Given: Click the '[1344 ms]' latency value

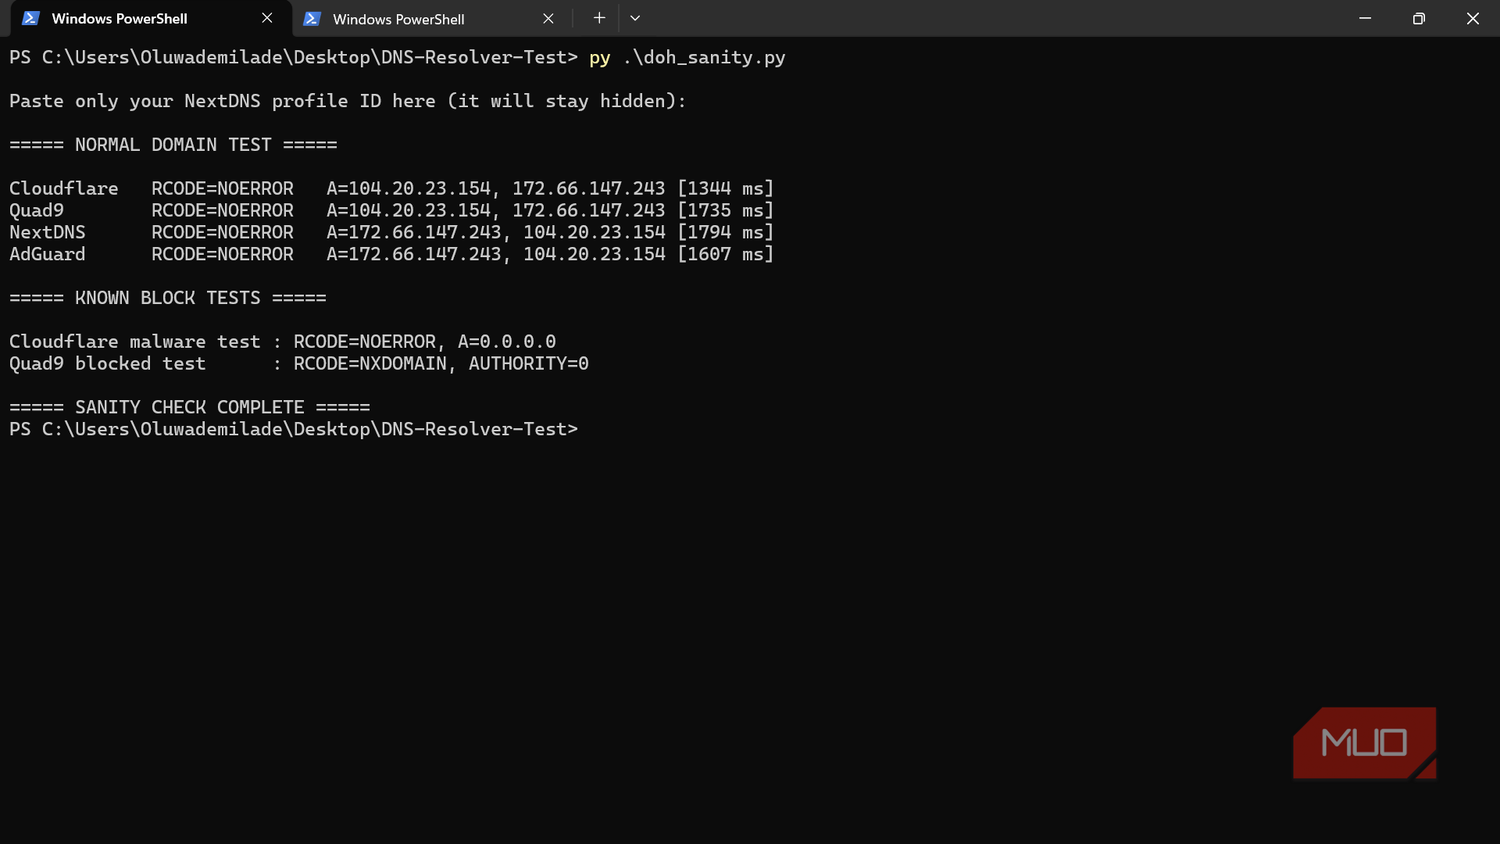Looking at the screenshot, I should 726,189.
